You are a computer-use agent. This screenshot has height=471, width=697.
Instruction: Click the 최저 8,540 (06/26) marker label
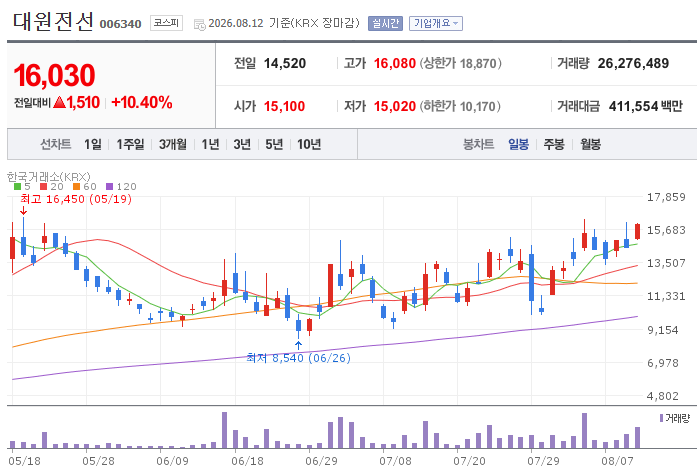pos(298,358)
